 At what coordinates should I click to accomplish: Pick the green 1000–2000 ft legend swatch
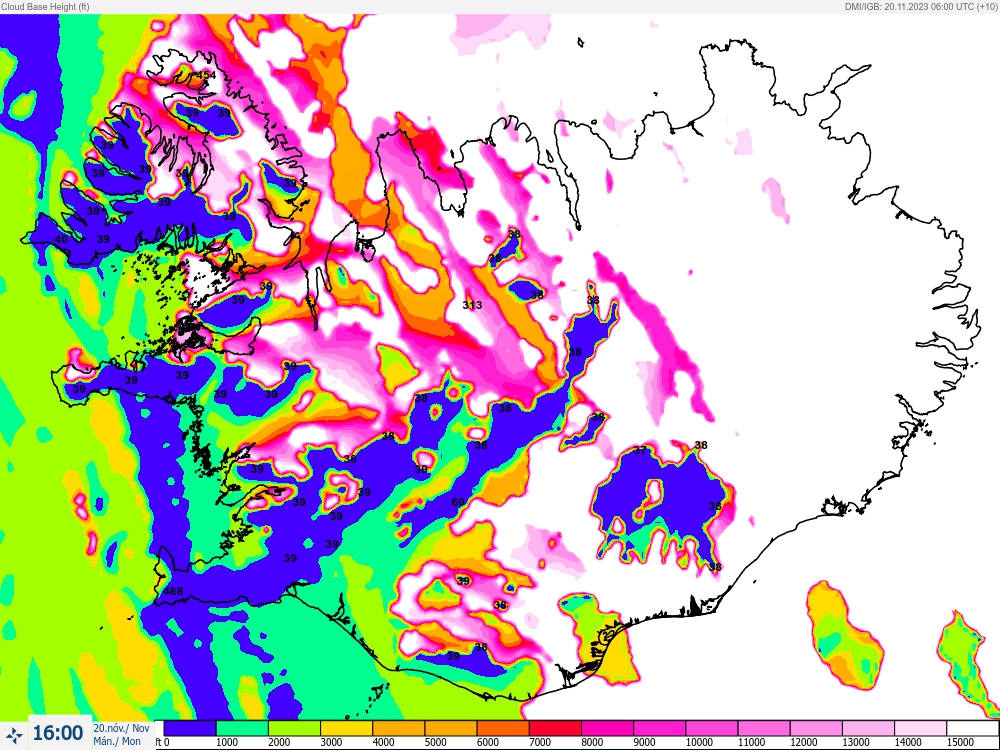242,728
